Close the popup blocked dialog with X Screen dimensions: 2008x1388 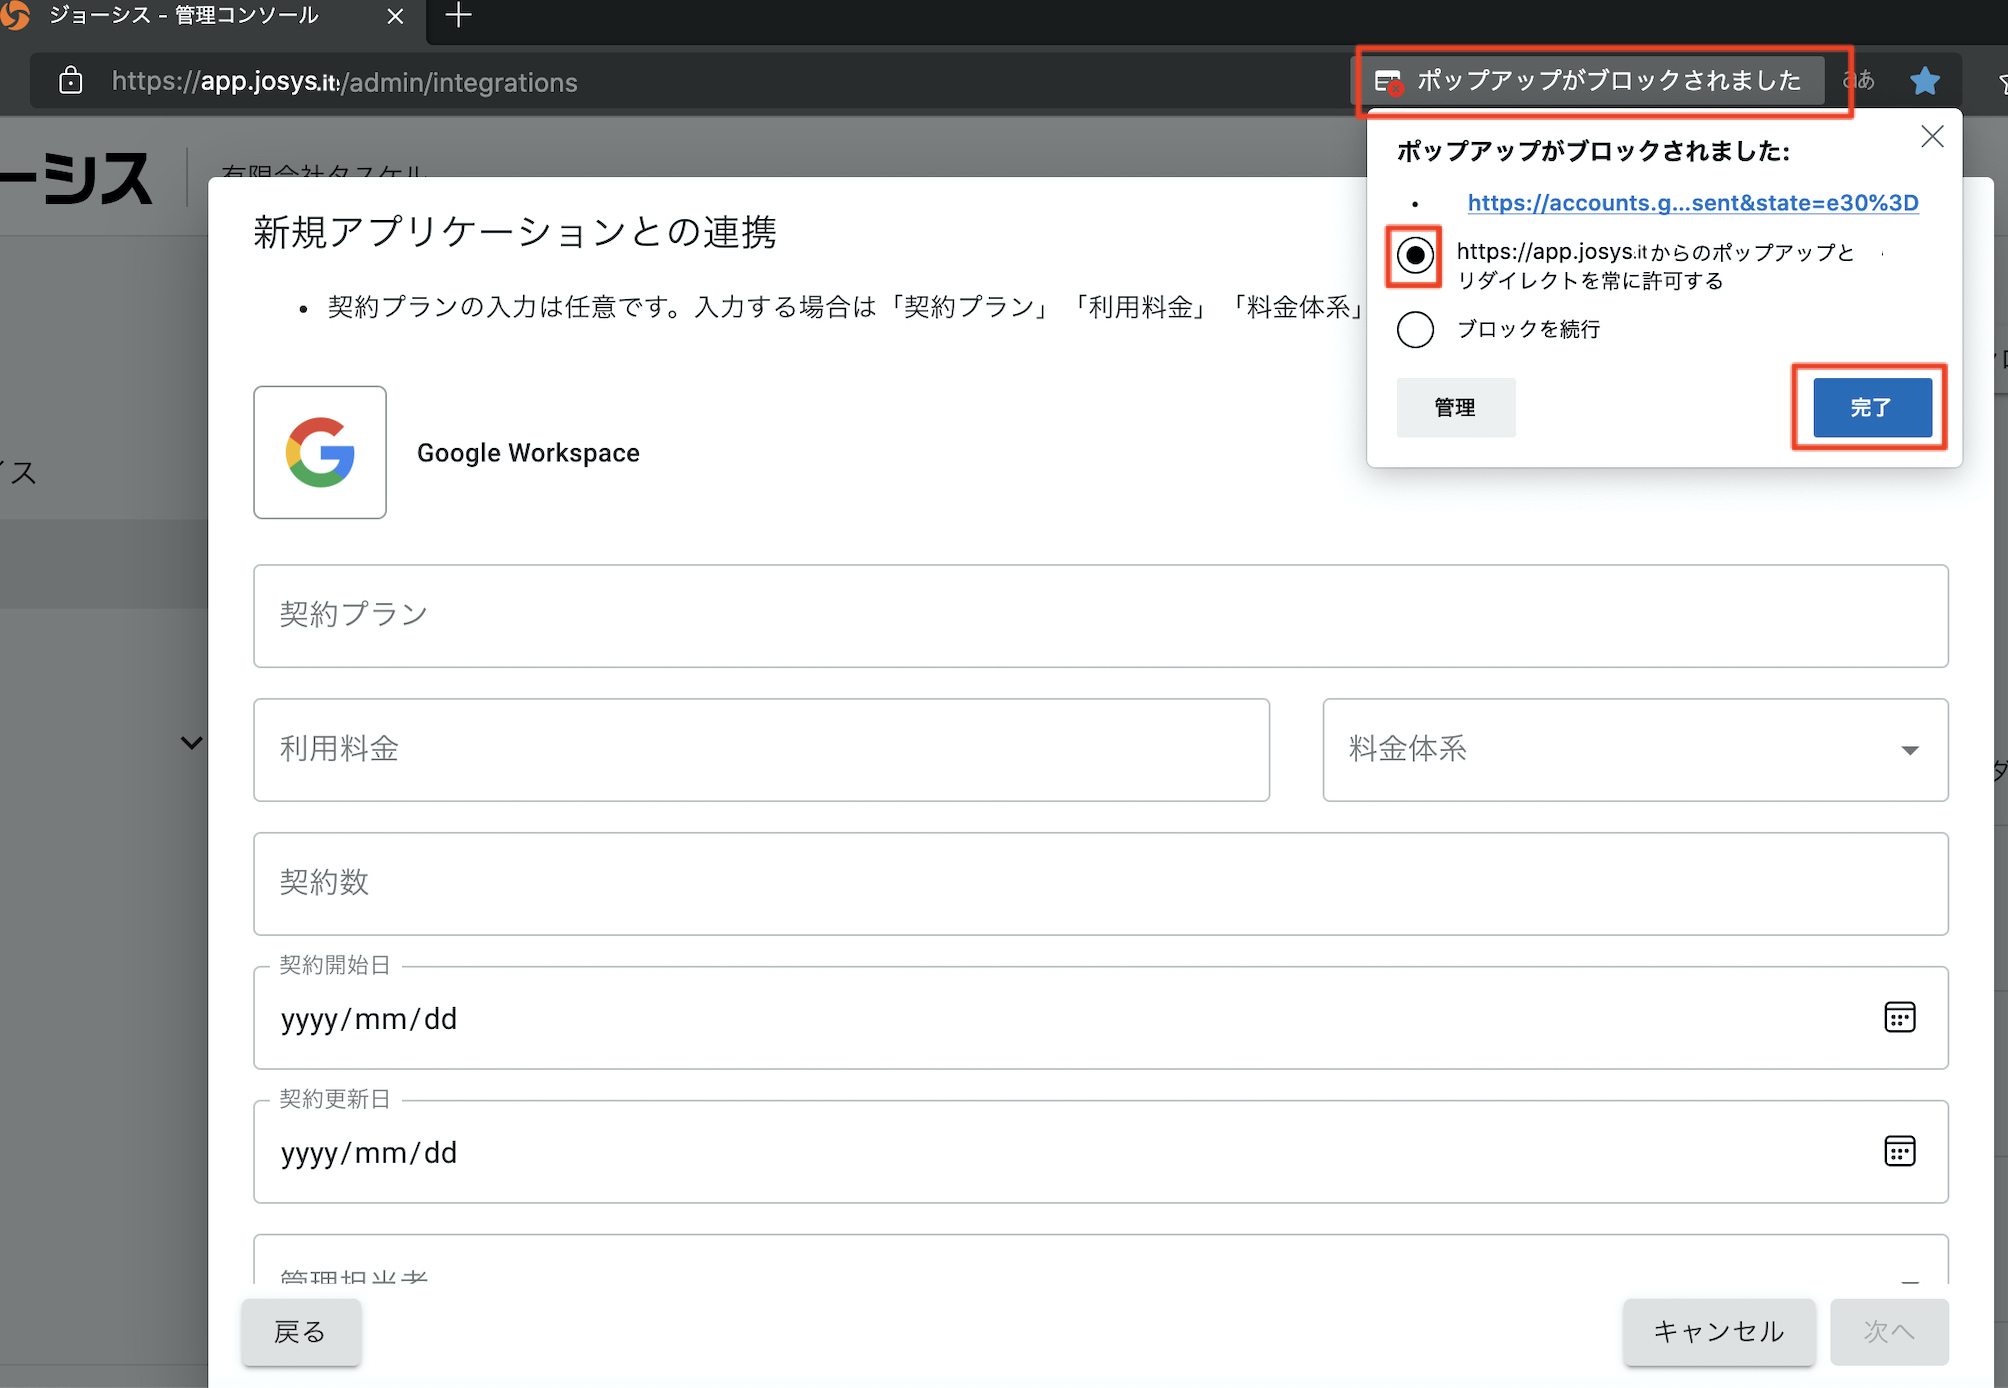[1932, 137]
